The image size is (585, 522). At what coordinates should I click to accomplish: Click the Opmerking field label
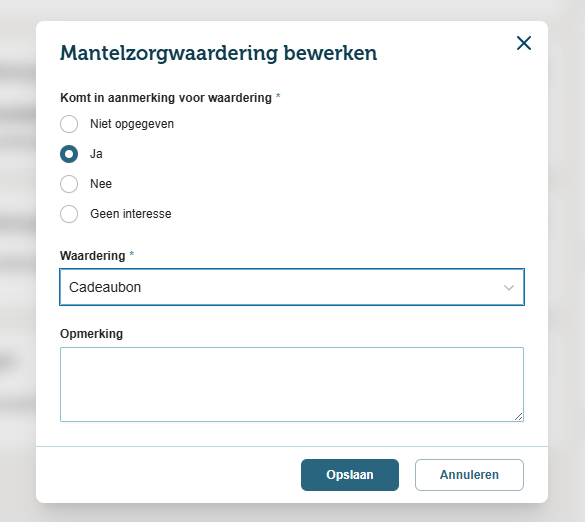pos(91,334)
